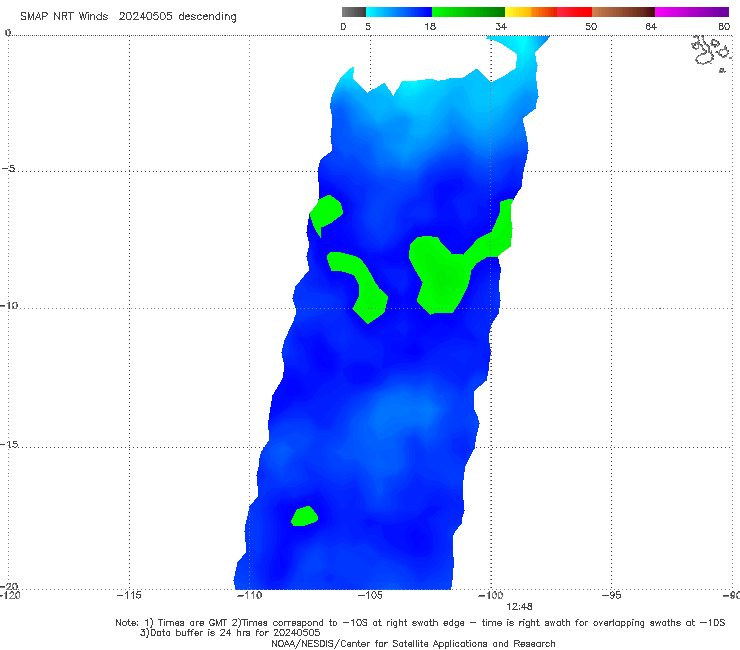The image size is (740, 650).
Task: Click the swath time label '12:48'
Action: click(x=519, y=607)
